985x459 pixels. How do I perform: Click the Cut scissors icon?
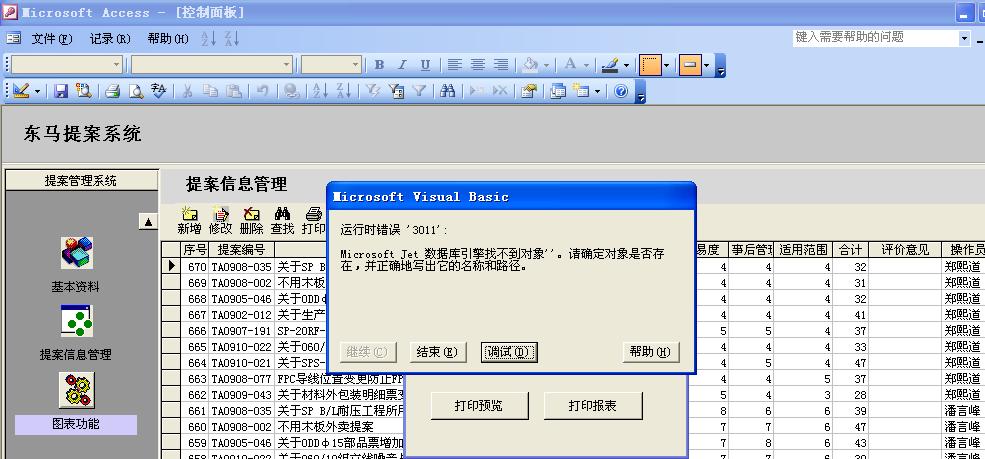pos(187,92)
